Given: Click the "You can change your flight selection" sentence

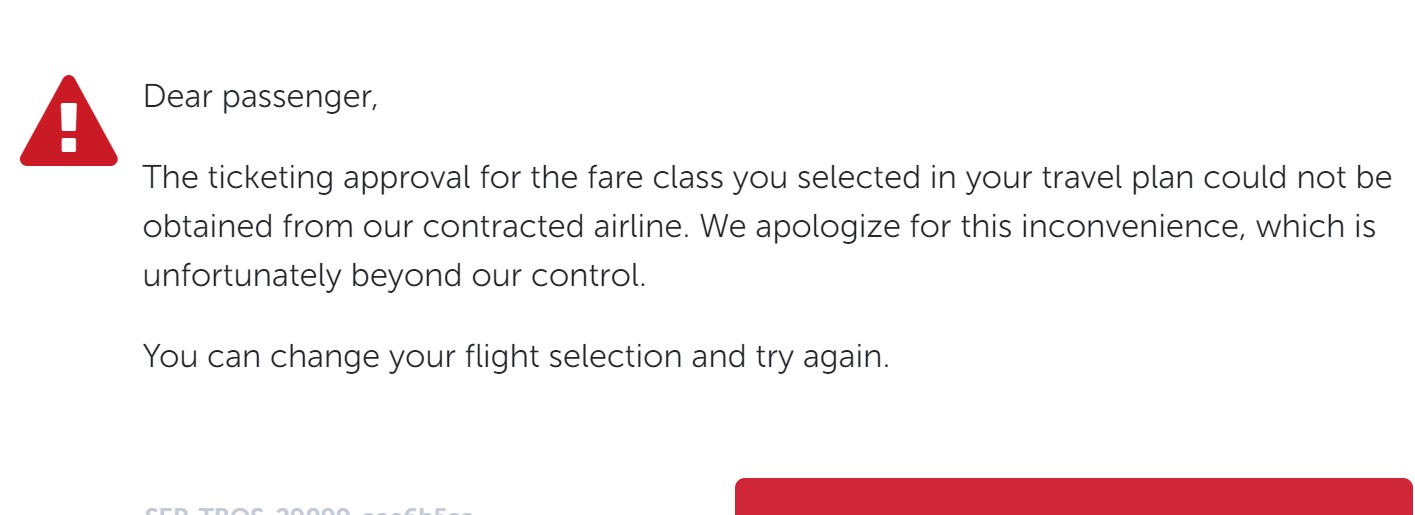Looking at the screenshot, I should pyautogui.click(x=515, y=356).
